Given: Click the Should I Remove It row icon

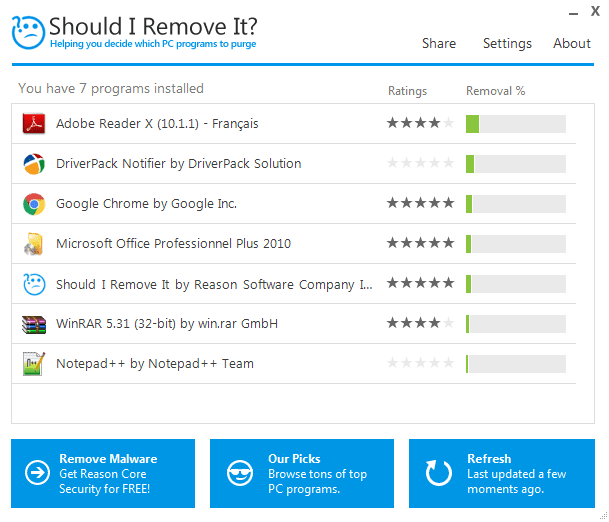Looking at the screenshot, I should (x=34, y=284).
